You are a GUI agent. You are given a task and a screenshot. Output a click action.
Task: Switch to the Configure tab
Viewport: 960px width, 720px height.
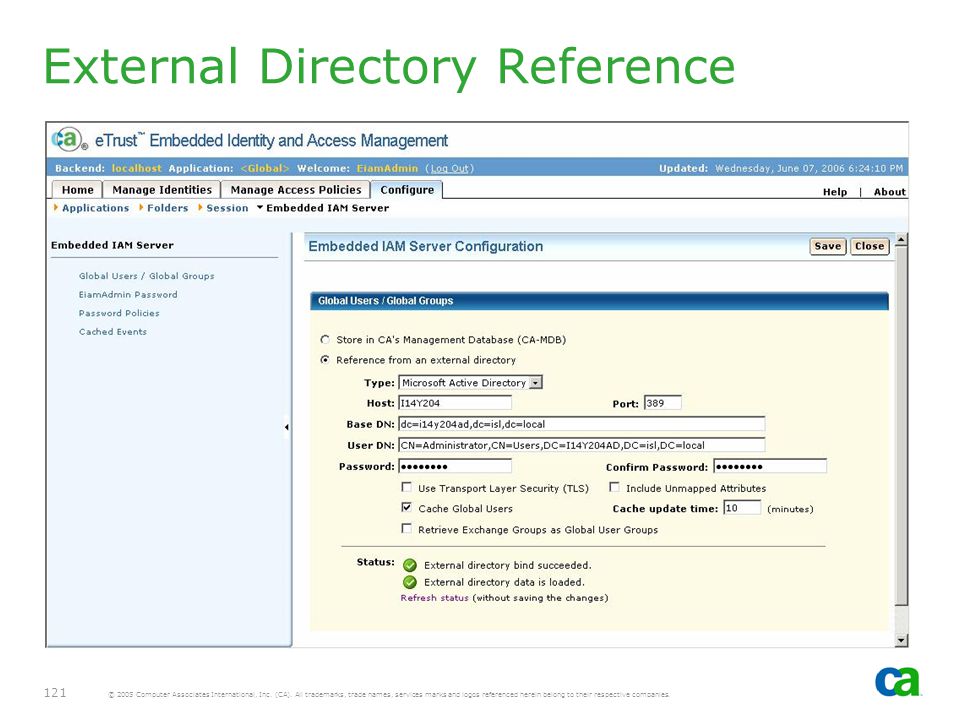(407, 190)
